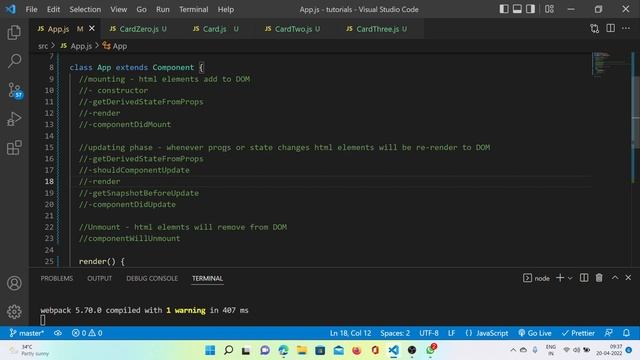Open the Manage settings gear
This screenshot has width=640, height=360.
click(x=14, y=311)
